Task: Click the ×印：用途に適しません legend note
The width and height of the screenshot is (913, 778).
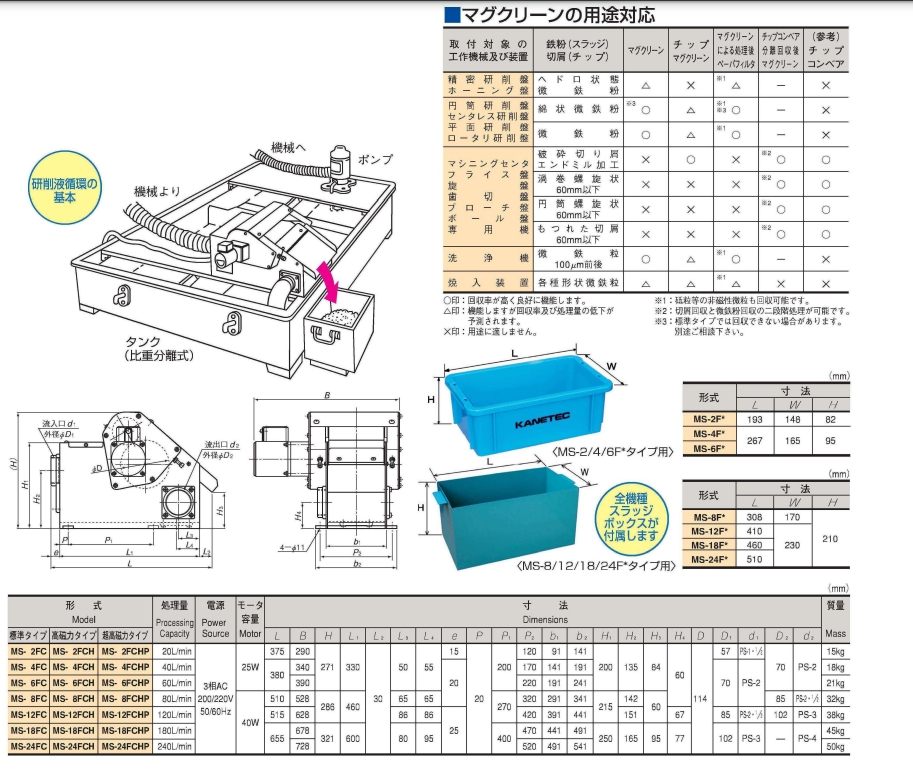Action: coord(490,332)
